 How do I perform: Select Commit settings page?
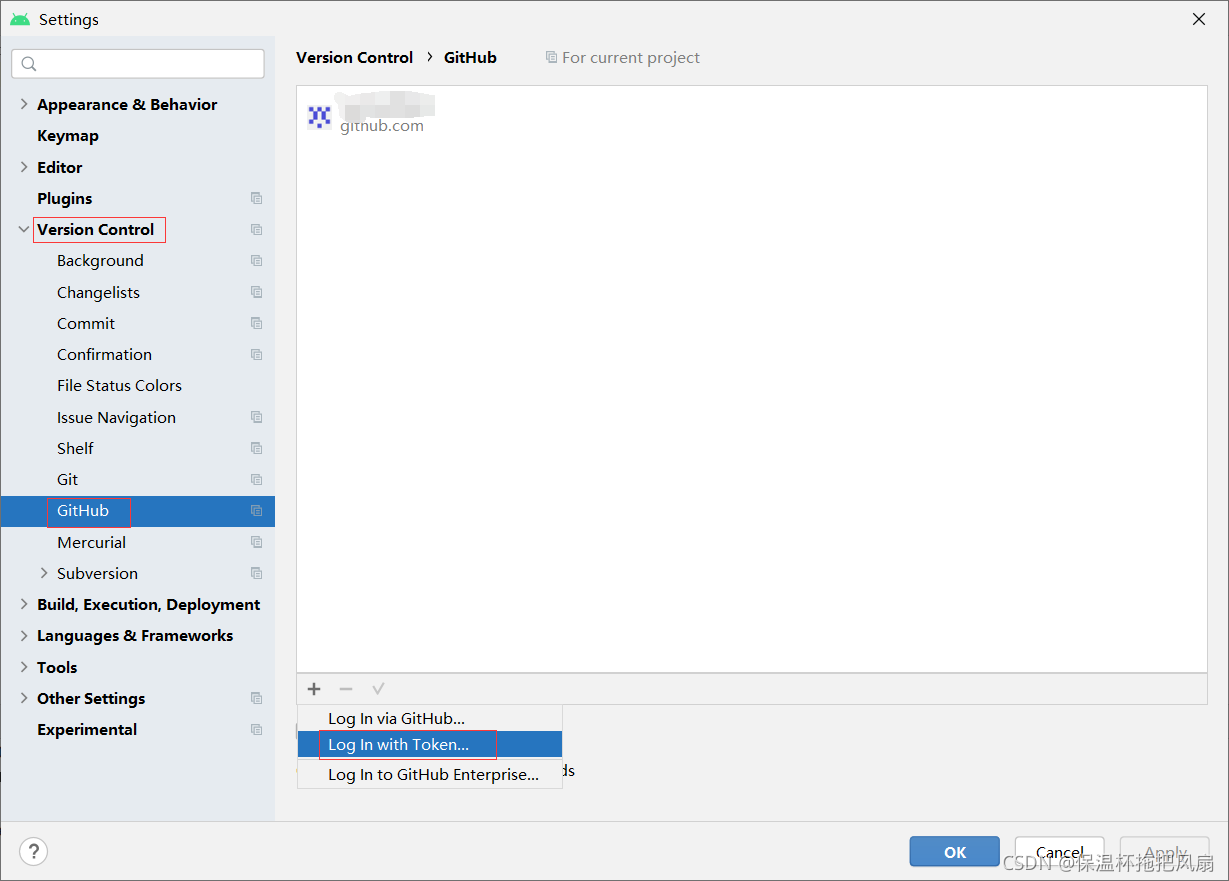click(86, 323)
